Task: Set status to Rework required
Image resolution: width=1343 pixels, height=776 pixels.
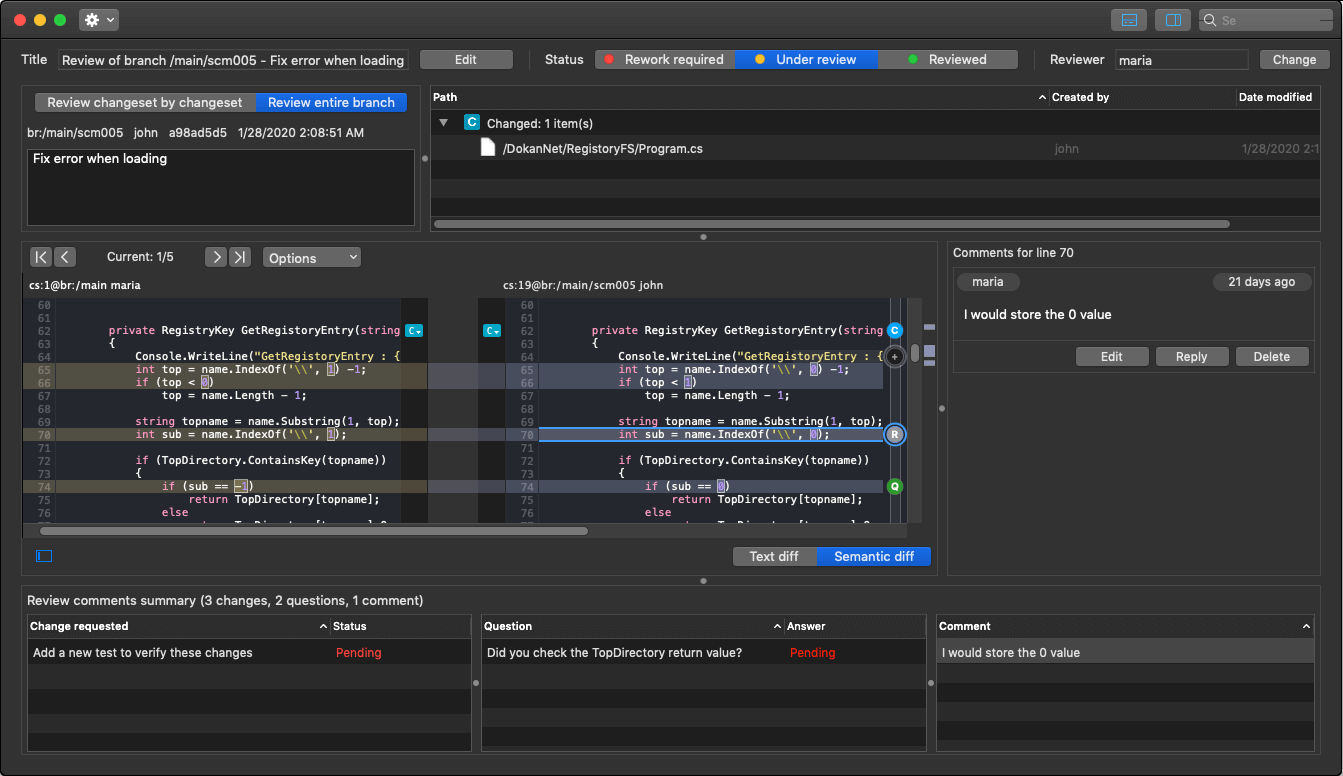Action: 665,60
